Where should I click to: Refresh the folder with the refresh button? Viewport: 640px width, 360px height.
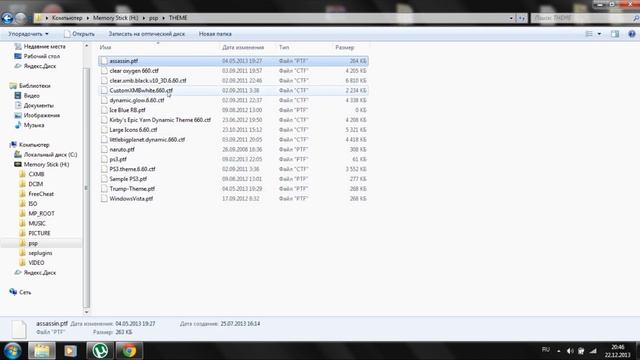click(x=521, y=18)
